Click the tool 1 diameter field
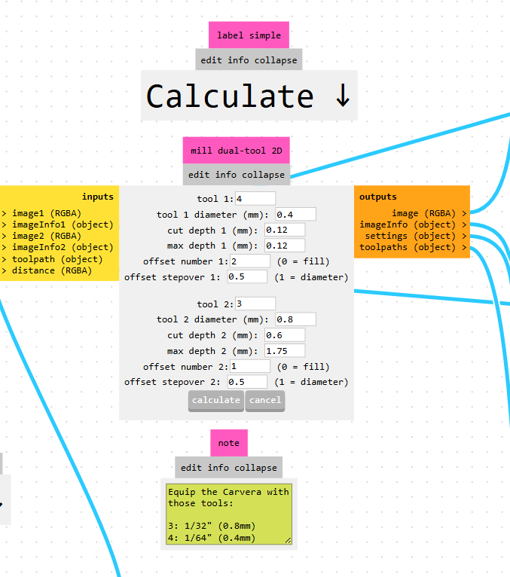Viewport: 510px width, 577px height. click(x=296, y=215)
